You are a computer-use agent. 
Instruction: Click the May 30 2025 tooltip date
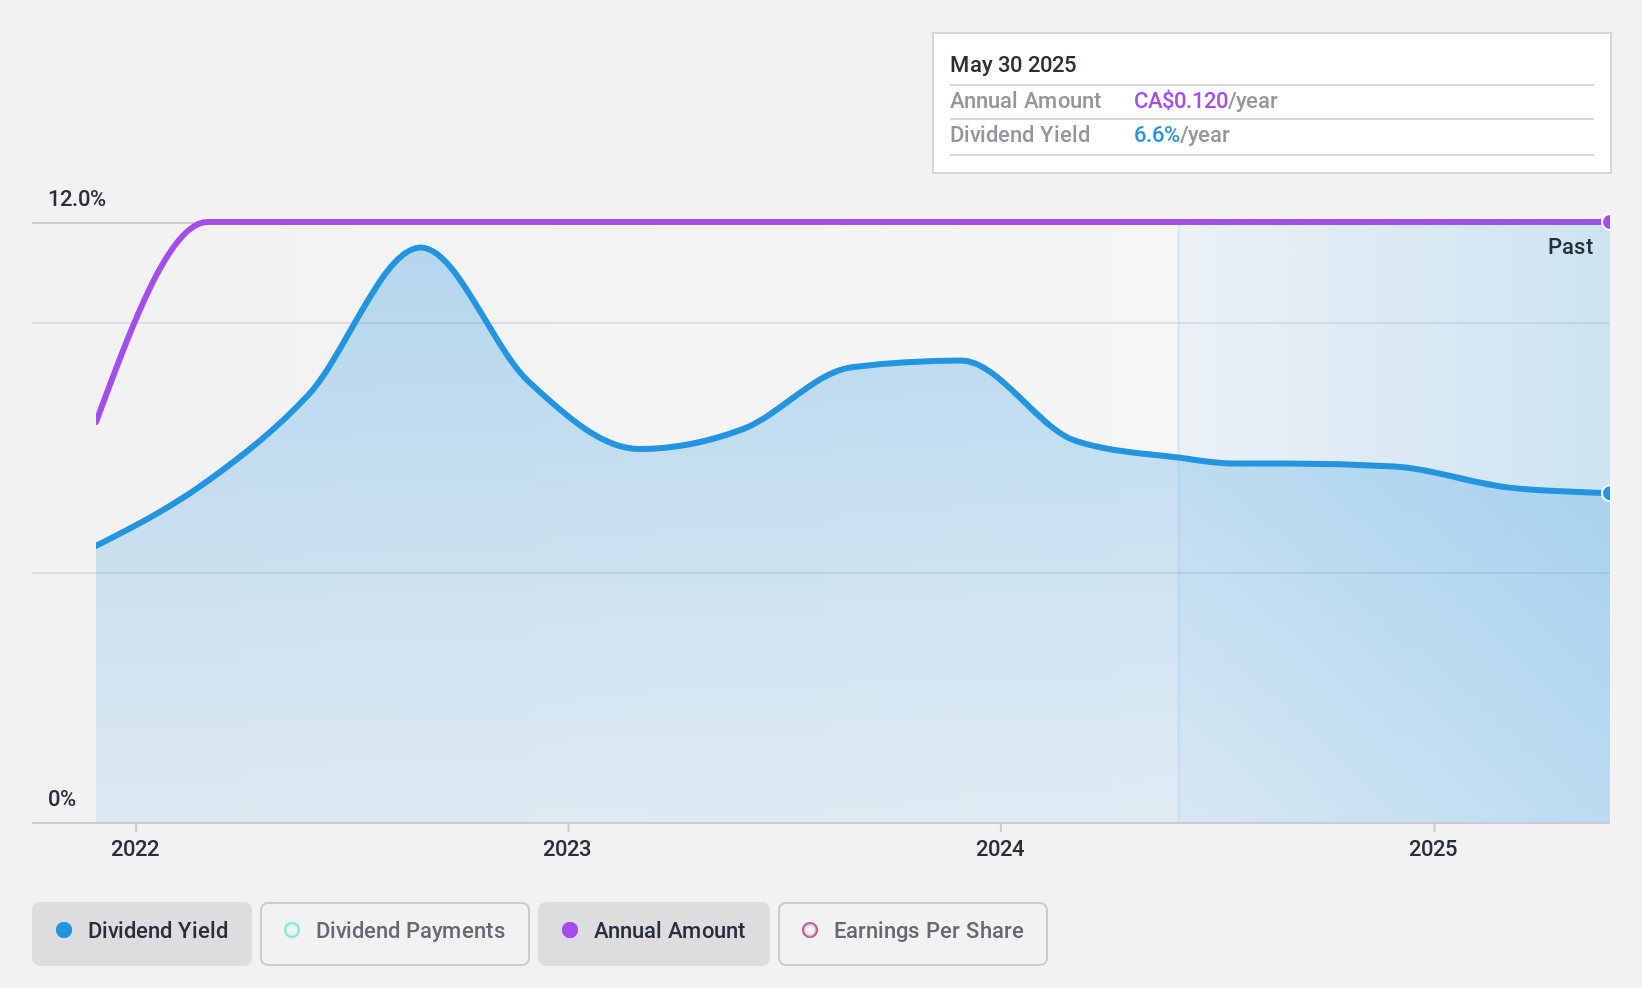(1013, 65)
